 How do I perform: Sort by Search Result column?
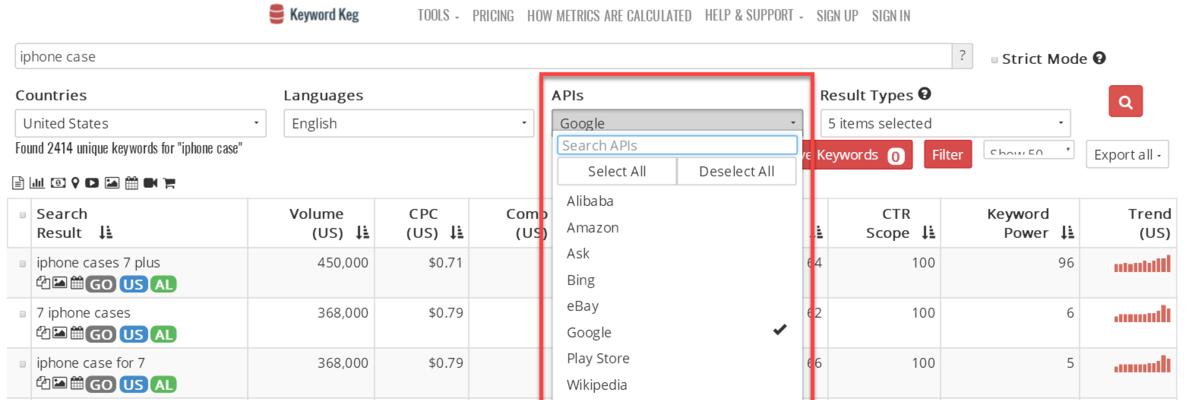click(106, 233)
